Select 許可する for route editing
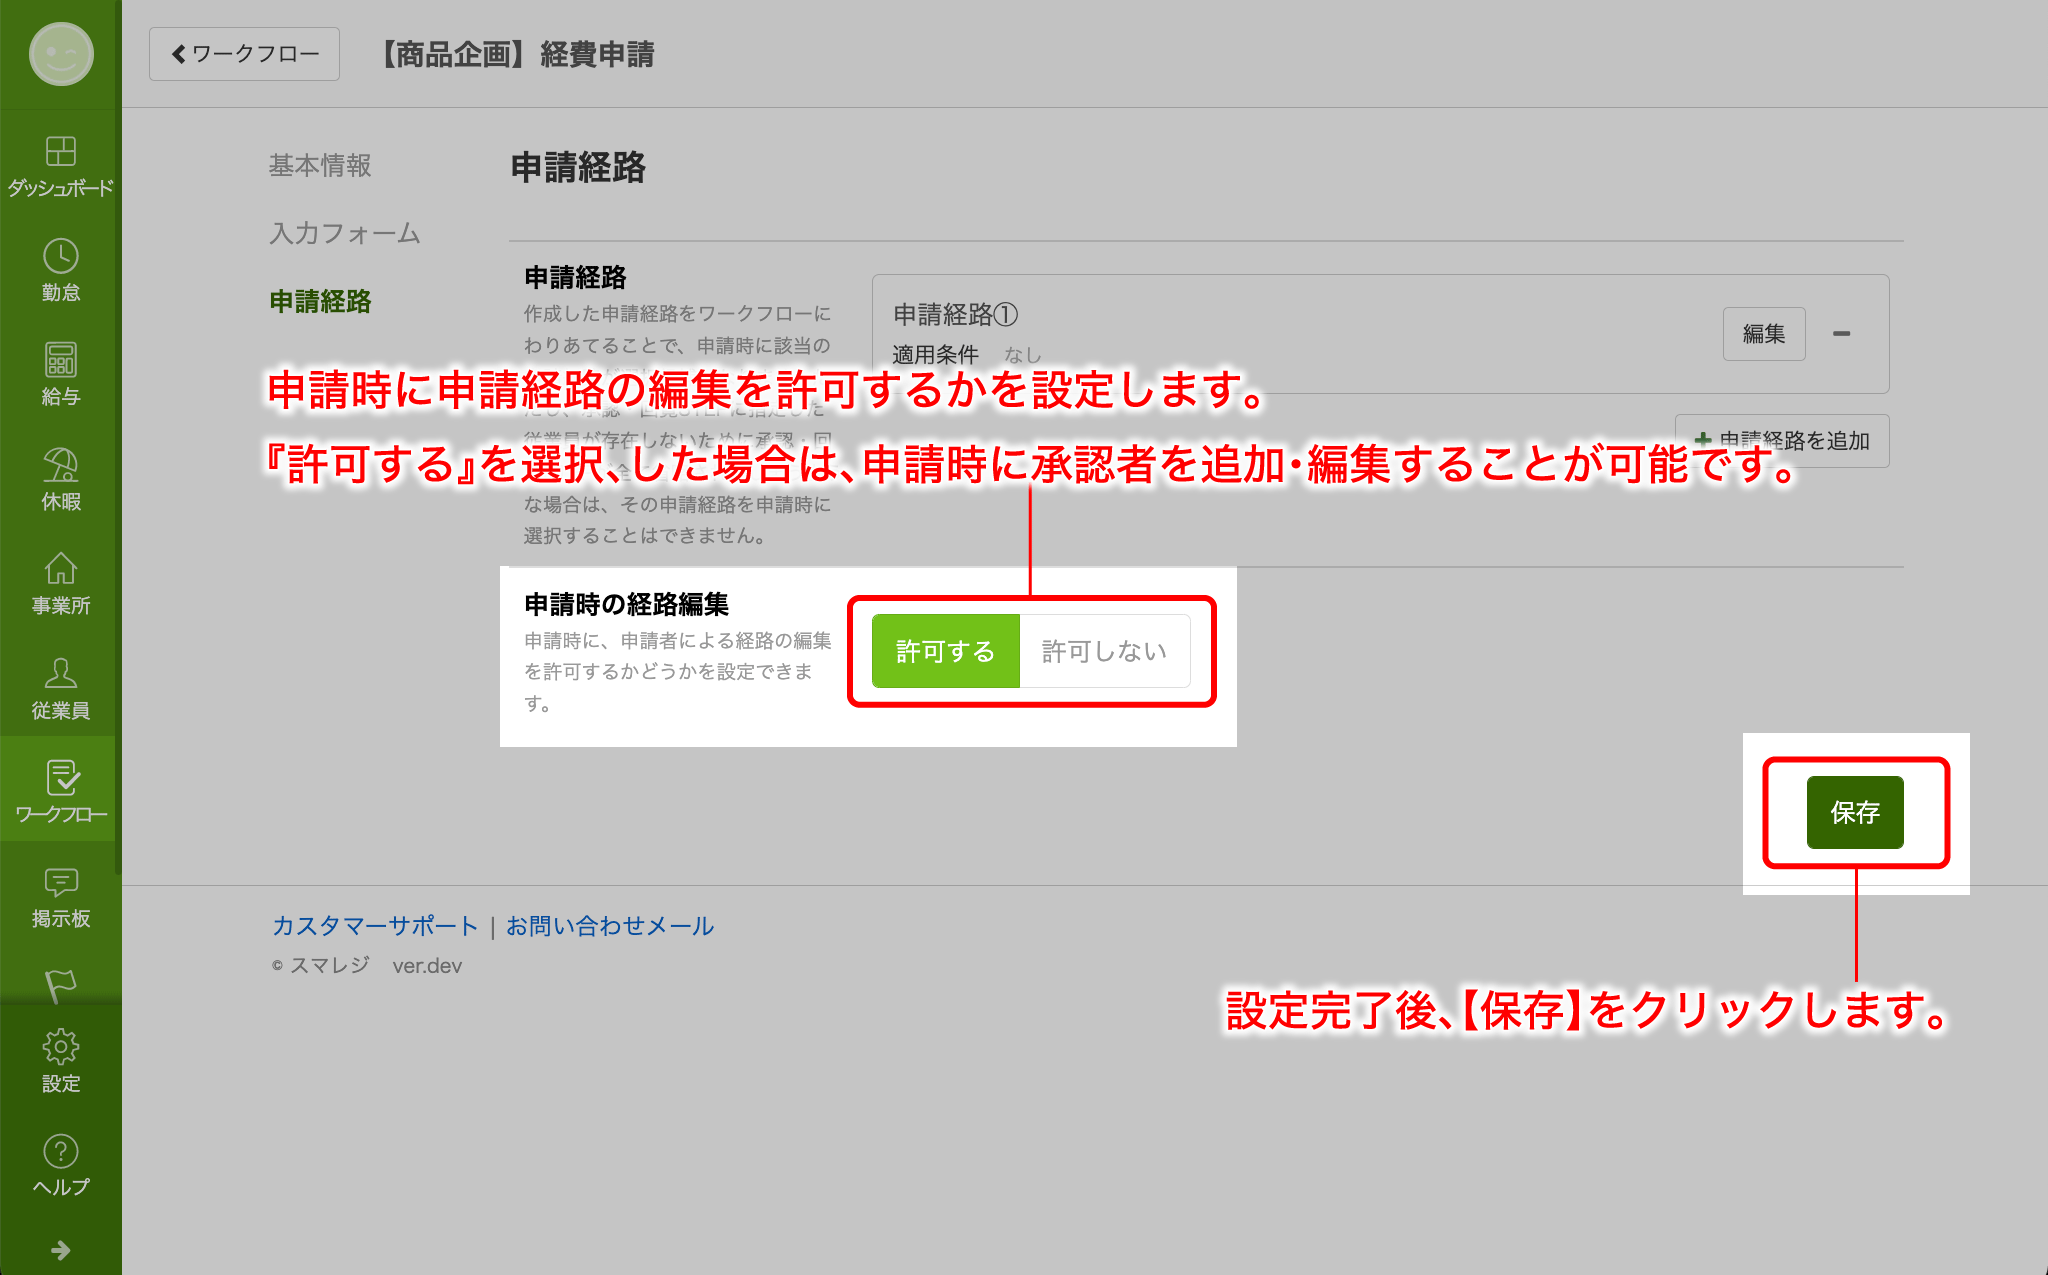 945,651
